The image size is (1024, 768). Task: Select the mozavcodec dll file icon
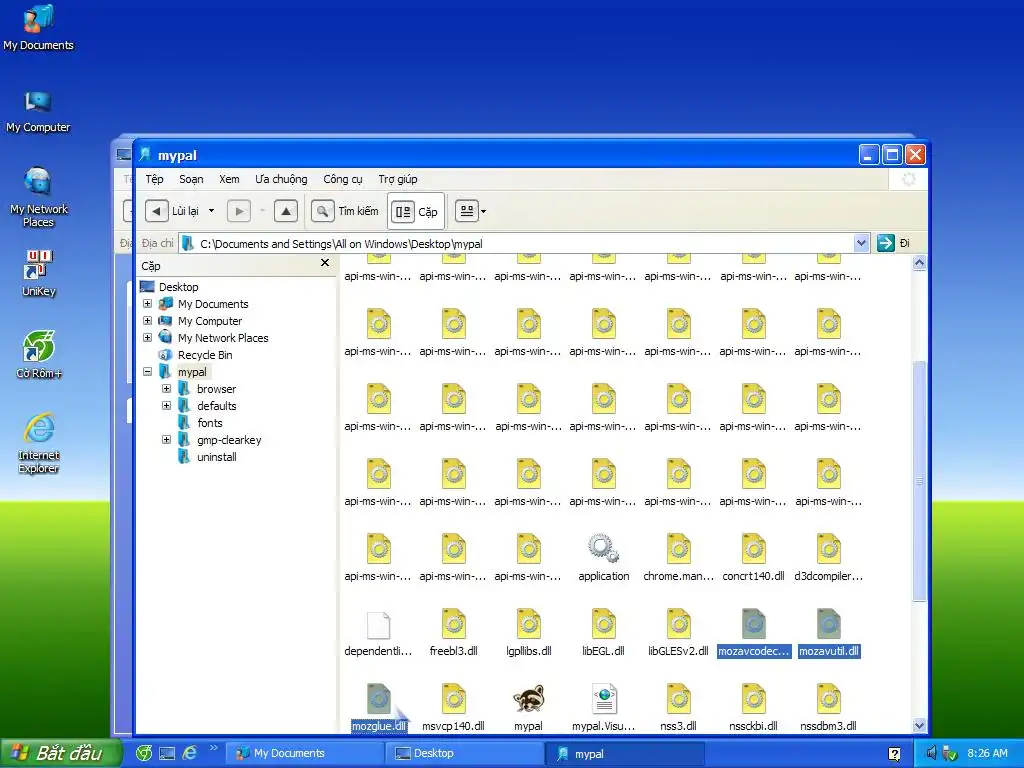754,624
